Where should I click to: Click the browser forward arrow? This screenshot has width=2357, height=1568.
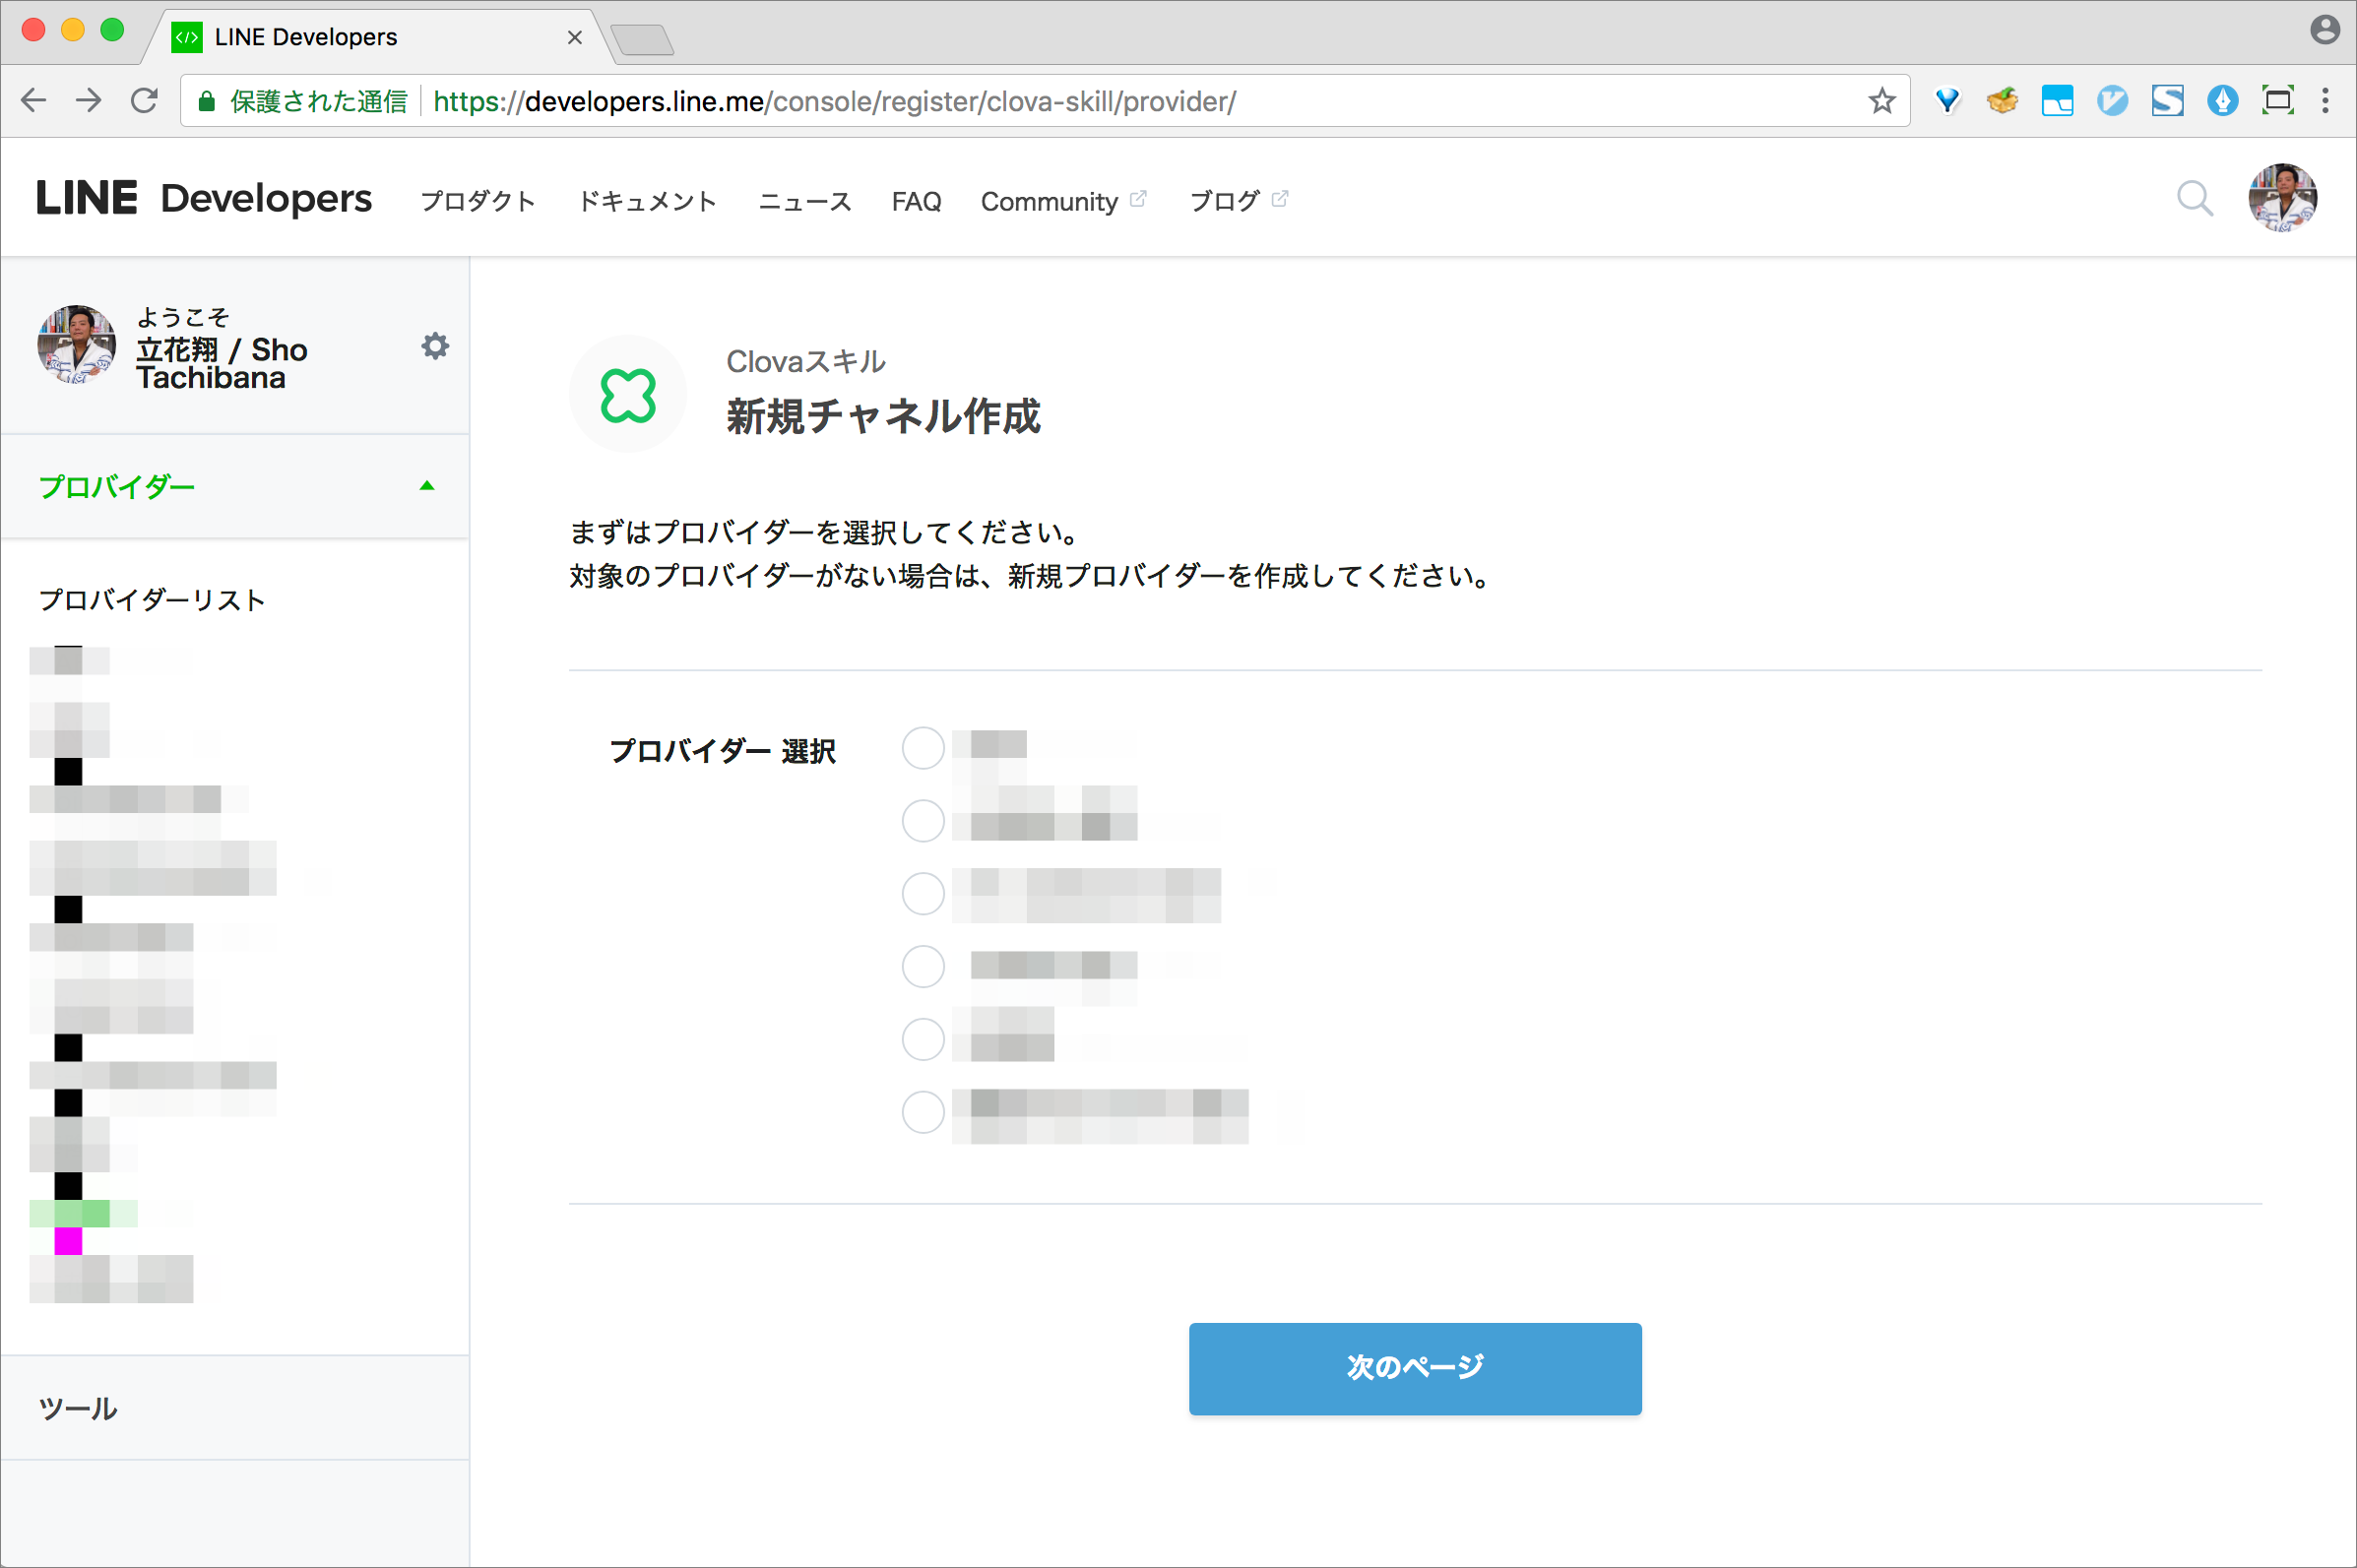click(89, 100)
